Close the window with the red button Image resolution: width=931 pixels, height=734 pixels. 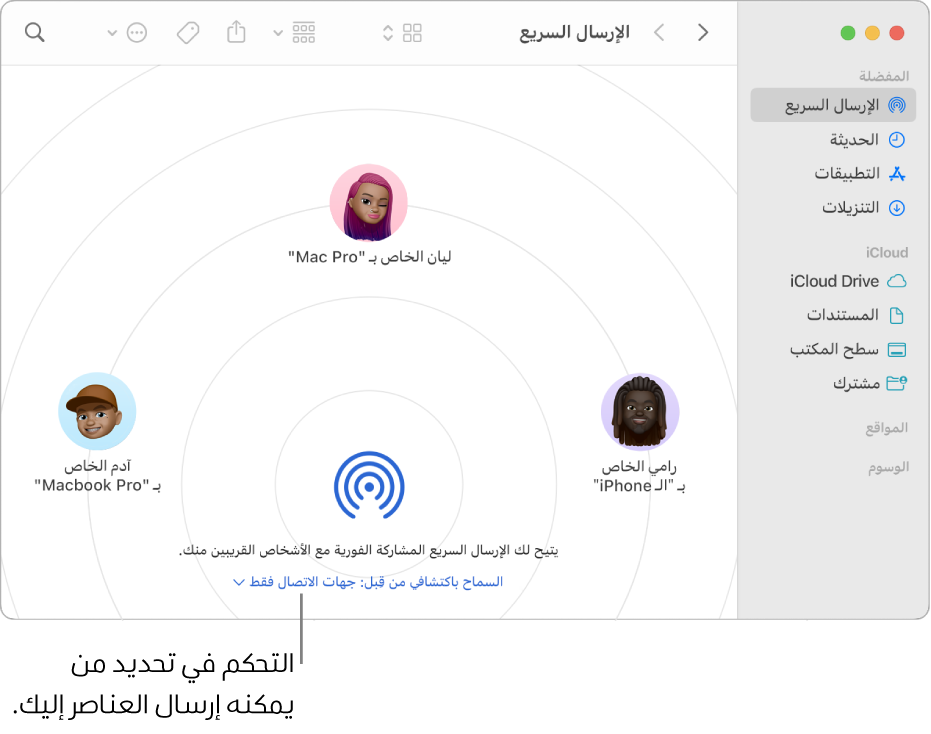(897, 33)
